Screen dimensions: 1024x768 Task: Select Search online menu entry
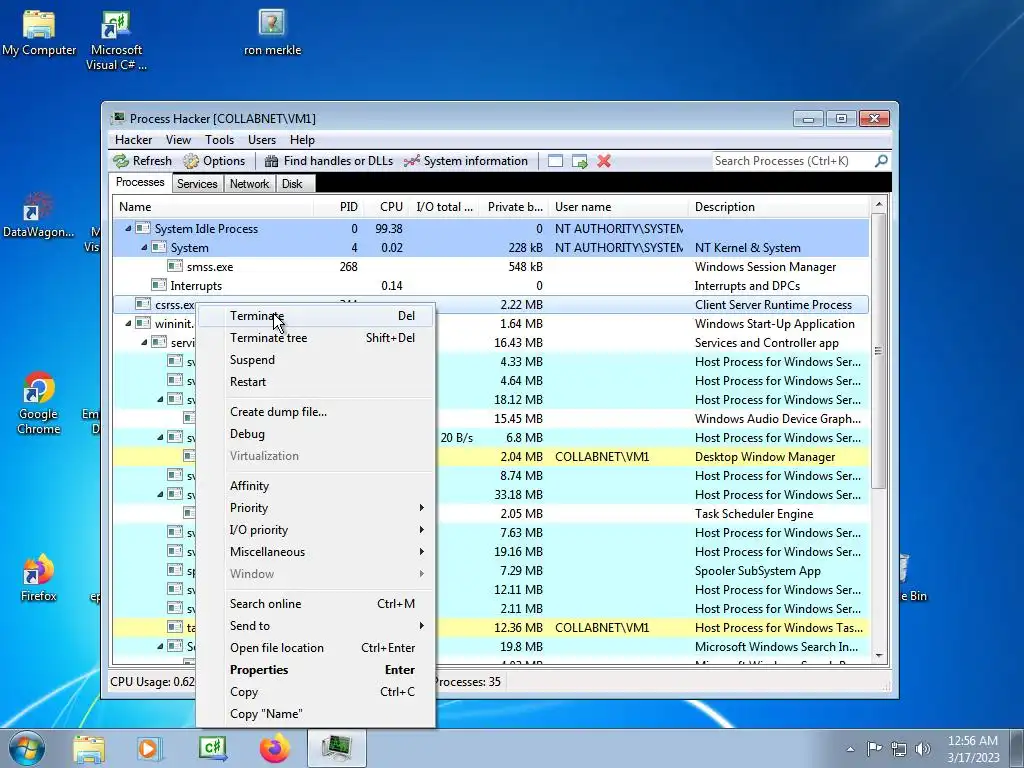[316, 604]
